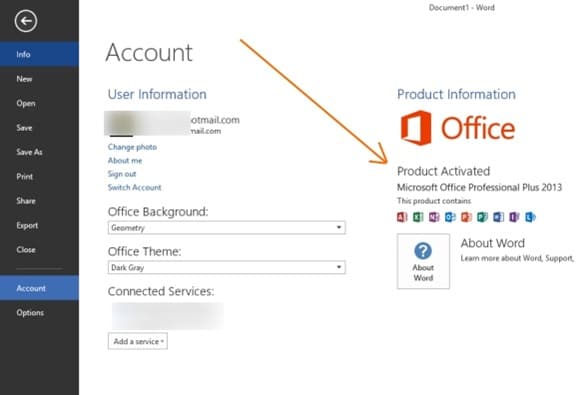Click the This product contains text
Viewport: 577px width, 395px height.
tap(434, 201)
